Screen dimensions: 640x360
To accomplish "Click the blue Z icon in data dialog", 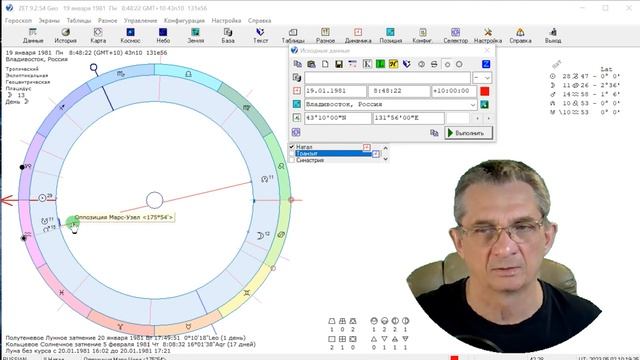I will click(x=486, y=64).
